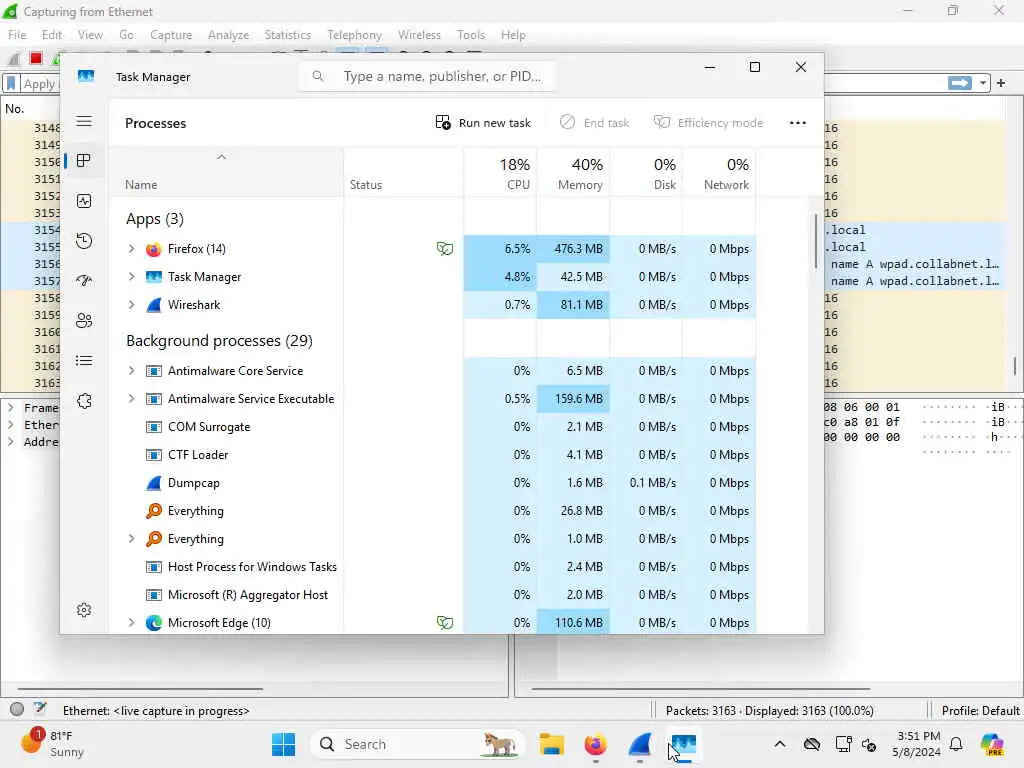Expand Antimalware Core Service group
This screenshot has height=768, width=1024.
tap(131, 371)
